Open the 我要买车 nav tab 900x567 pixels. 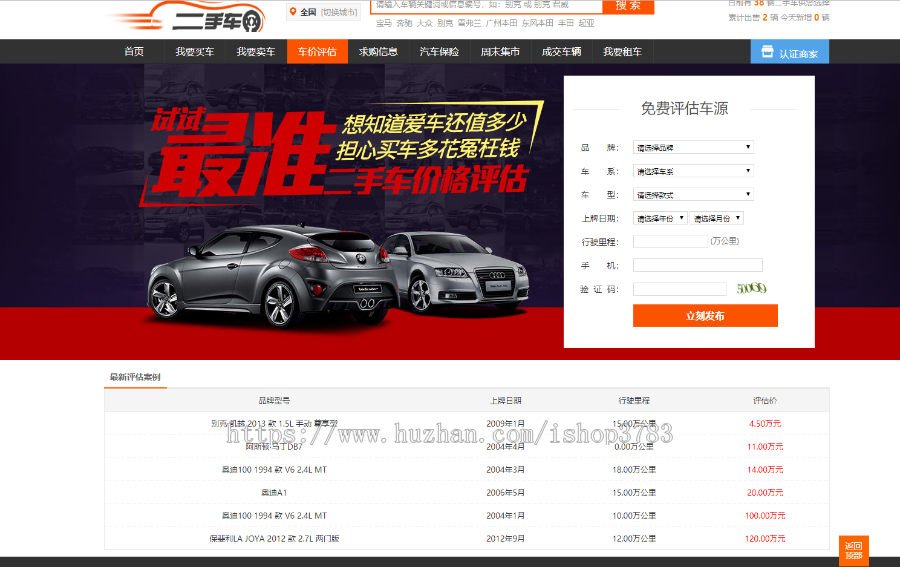195,52
